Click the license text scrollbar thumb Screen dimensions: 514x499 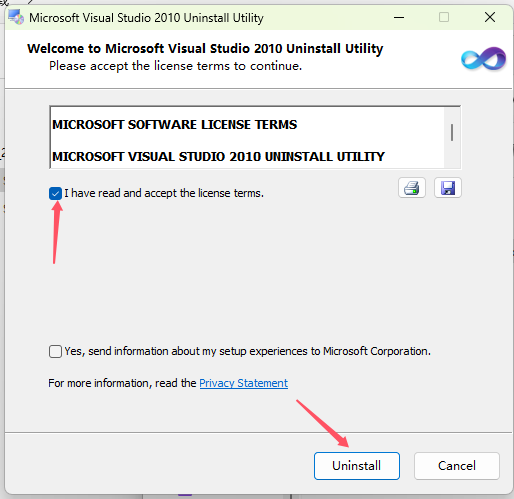coord(452,133)
